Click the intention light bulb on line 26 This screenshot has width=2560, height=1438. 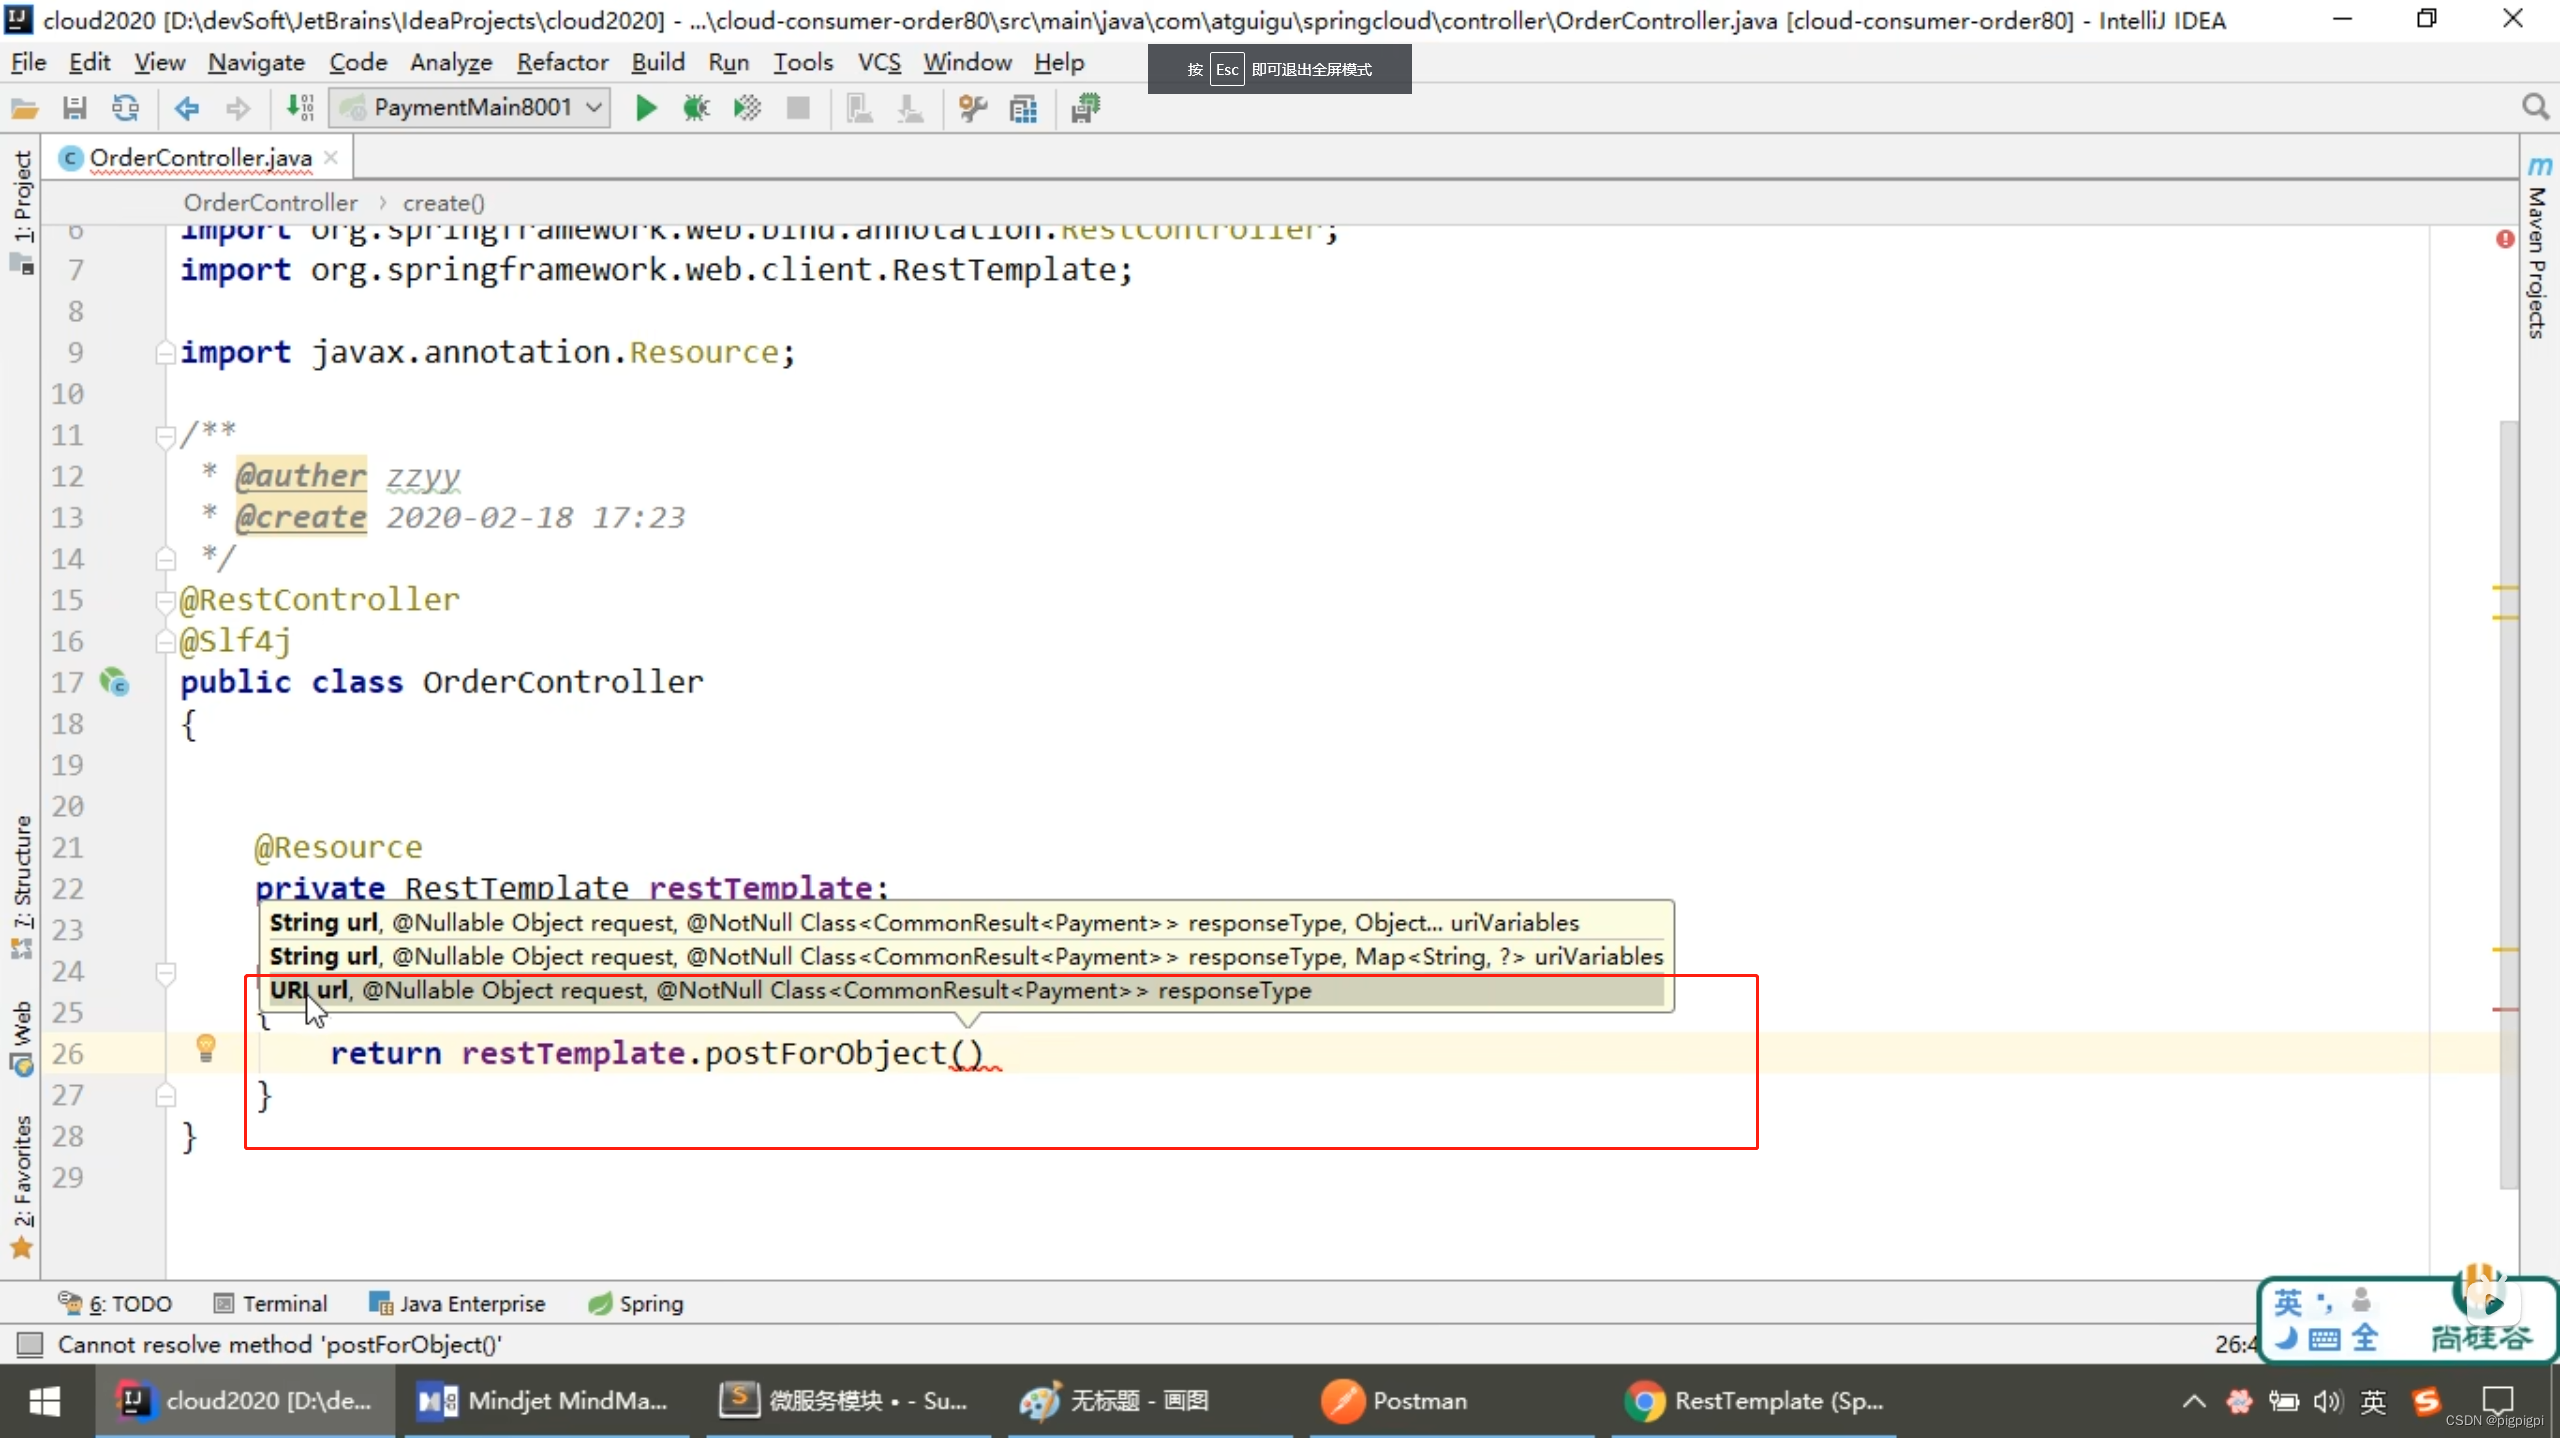tap(206, 1047)
